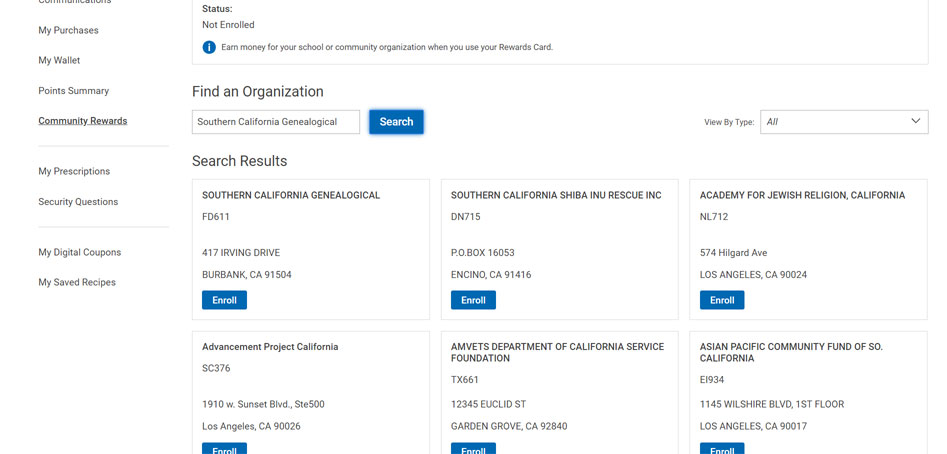947x454 pixels.
Task: Click ASIAN PACIFIC COMMUNITY FUND OF SO. CALIFORNIA title
Action: tap(791, 353)
